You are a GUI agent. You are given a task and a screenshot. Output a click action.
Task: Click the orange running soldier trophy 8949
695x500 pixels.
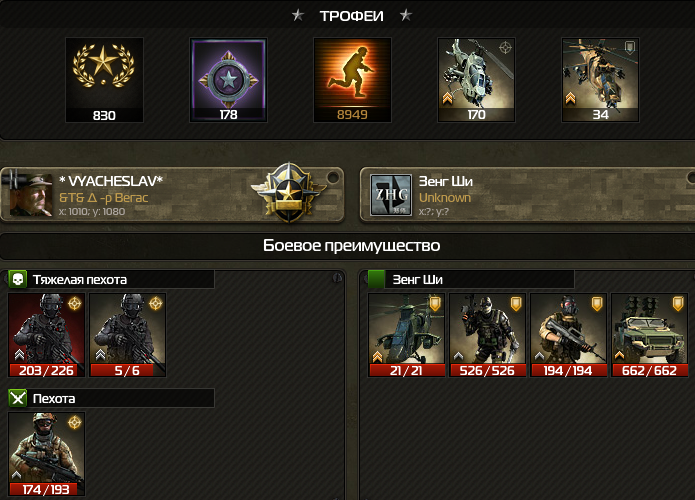pyautogui.click(x=352, y=80)
